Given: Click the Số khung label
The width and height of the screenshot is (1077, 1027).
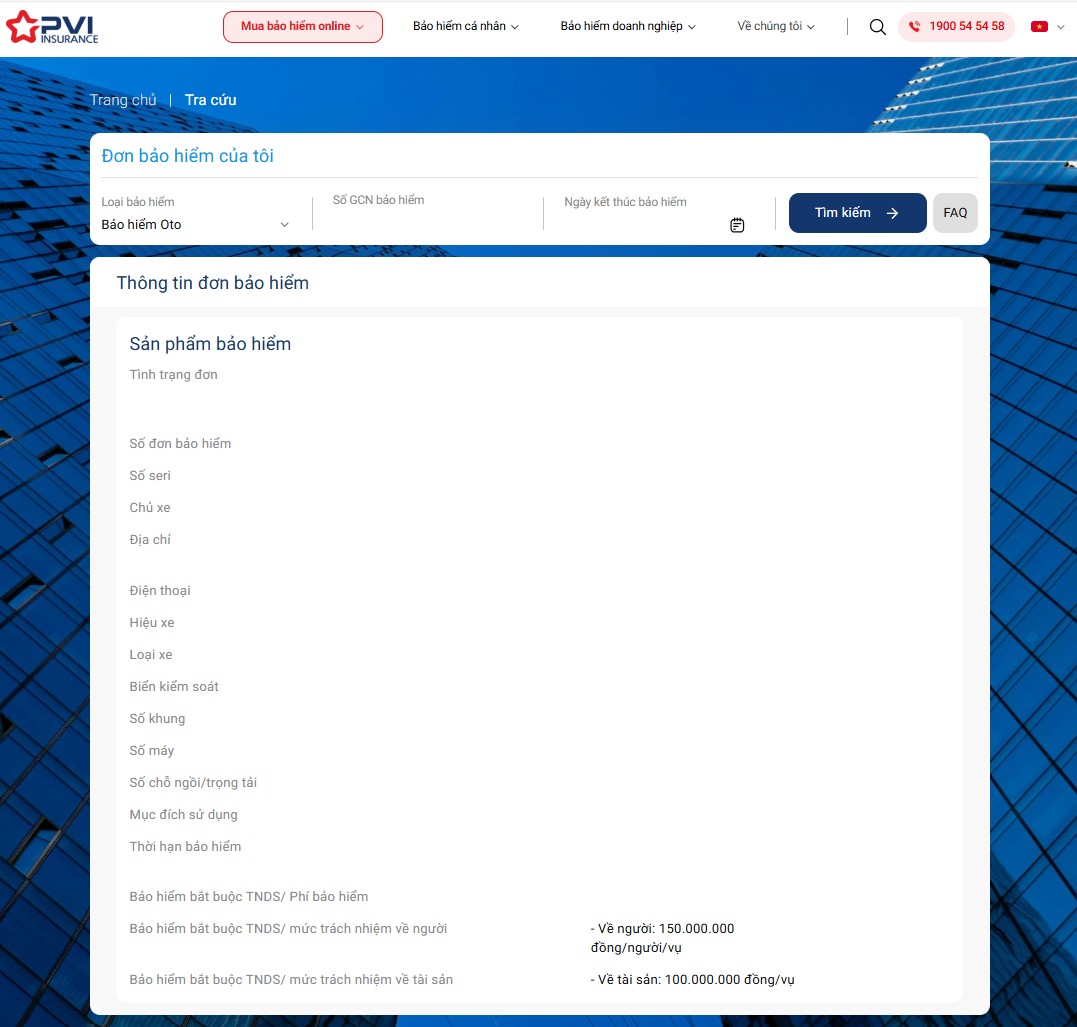Looking at the screenshot, I should coord(157,719).
